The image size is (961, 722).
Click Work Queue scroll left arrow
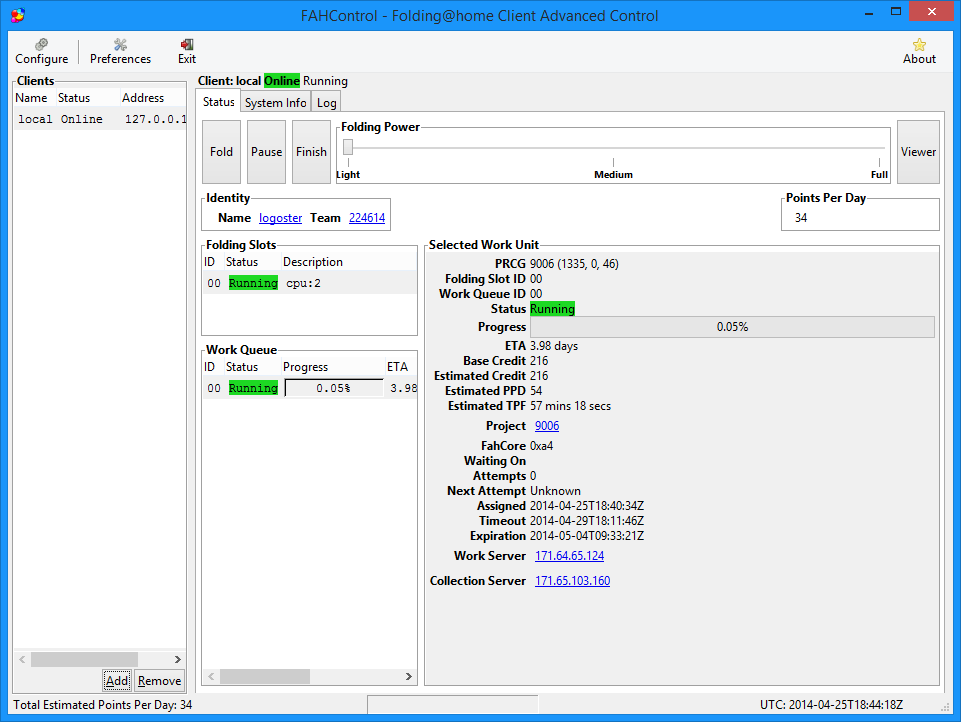(211, 677)
